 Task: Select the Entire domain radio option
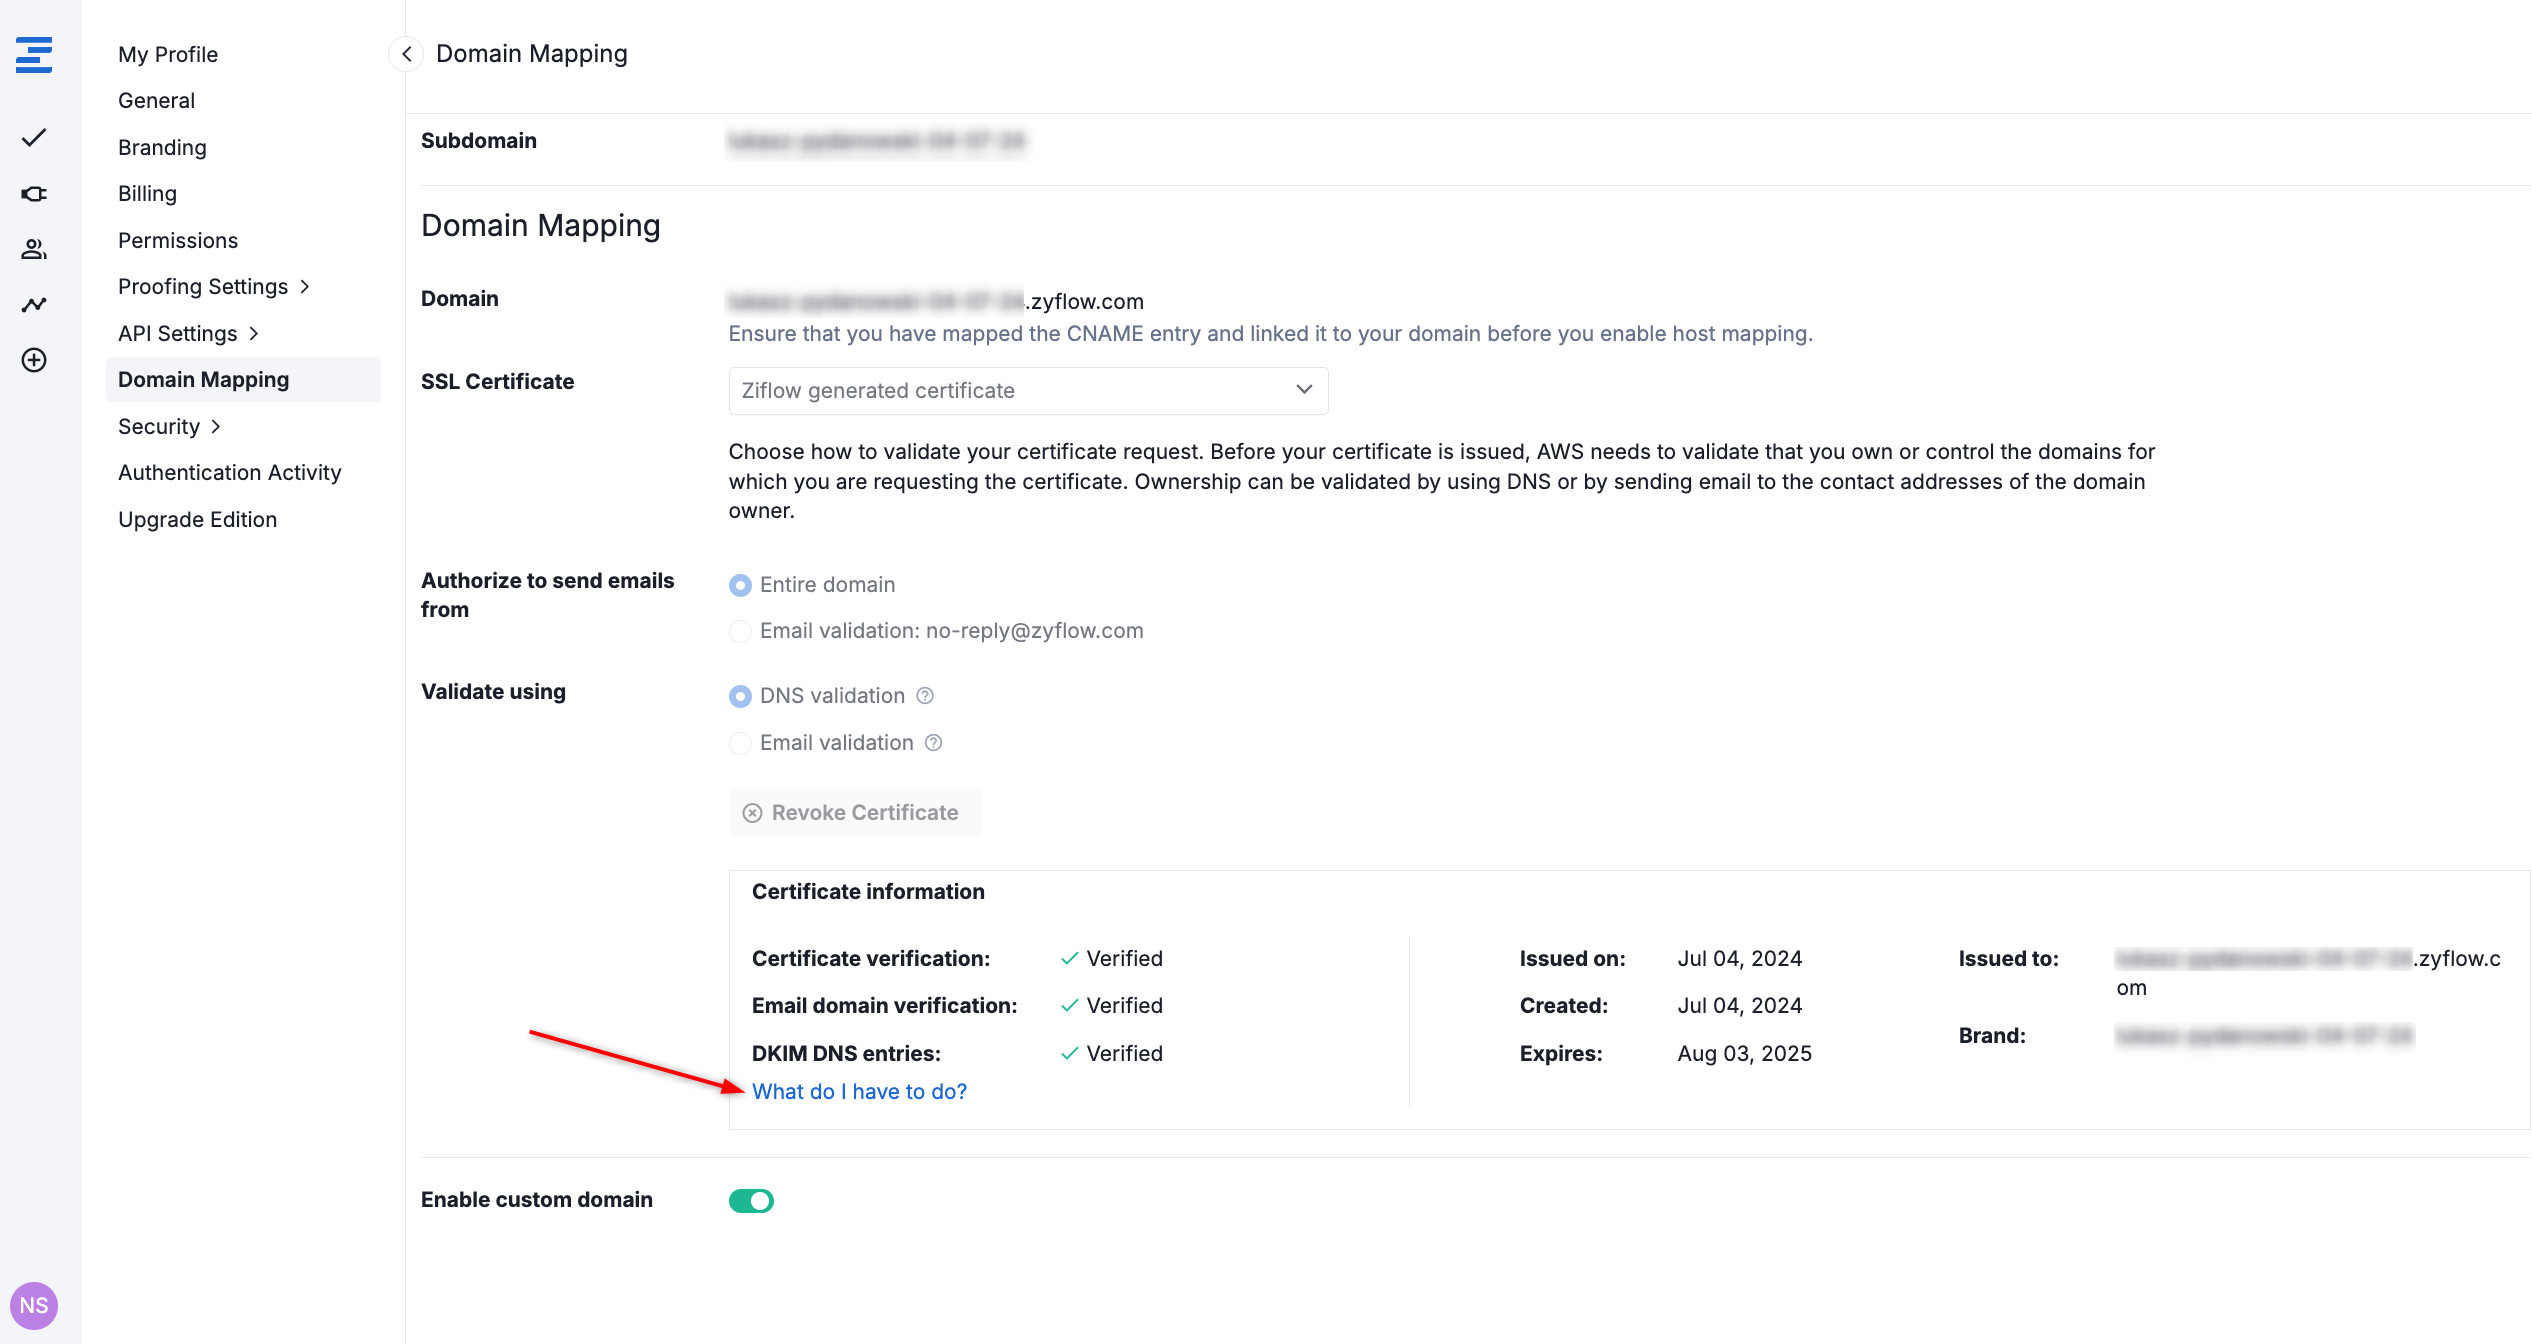740,585
